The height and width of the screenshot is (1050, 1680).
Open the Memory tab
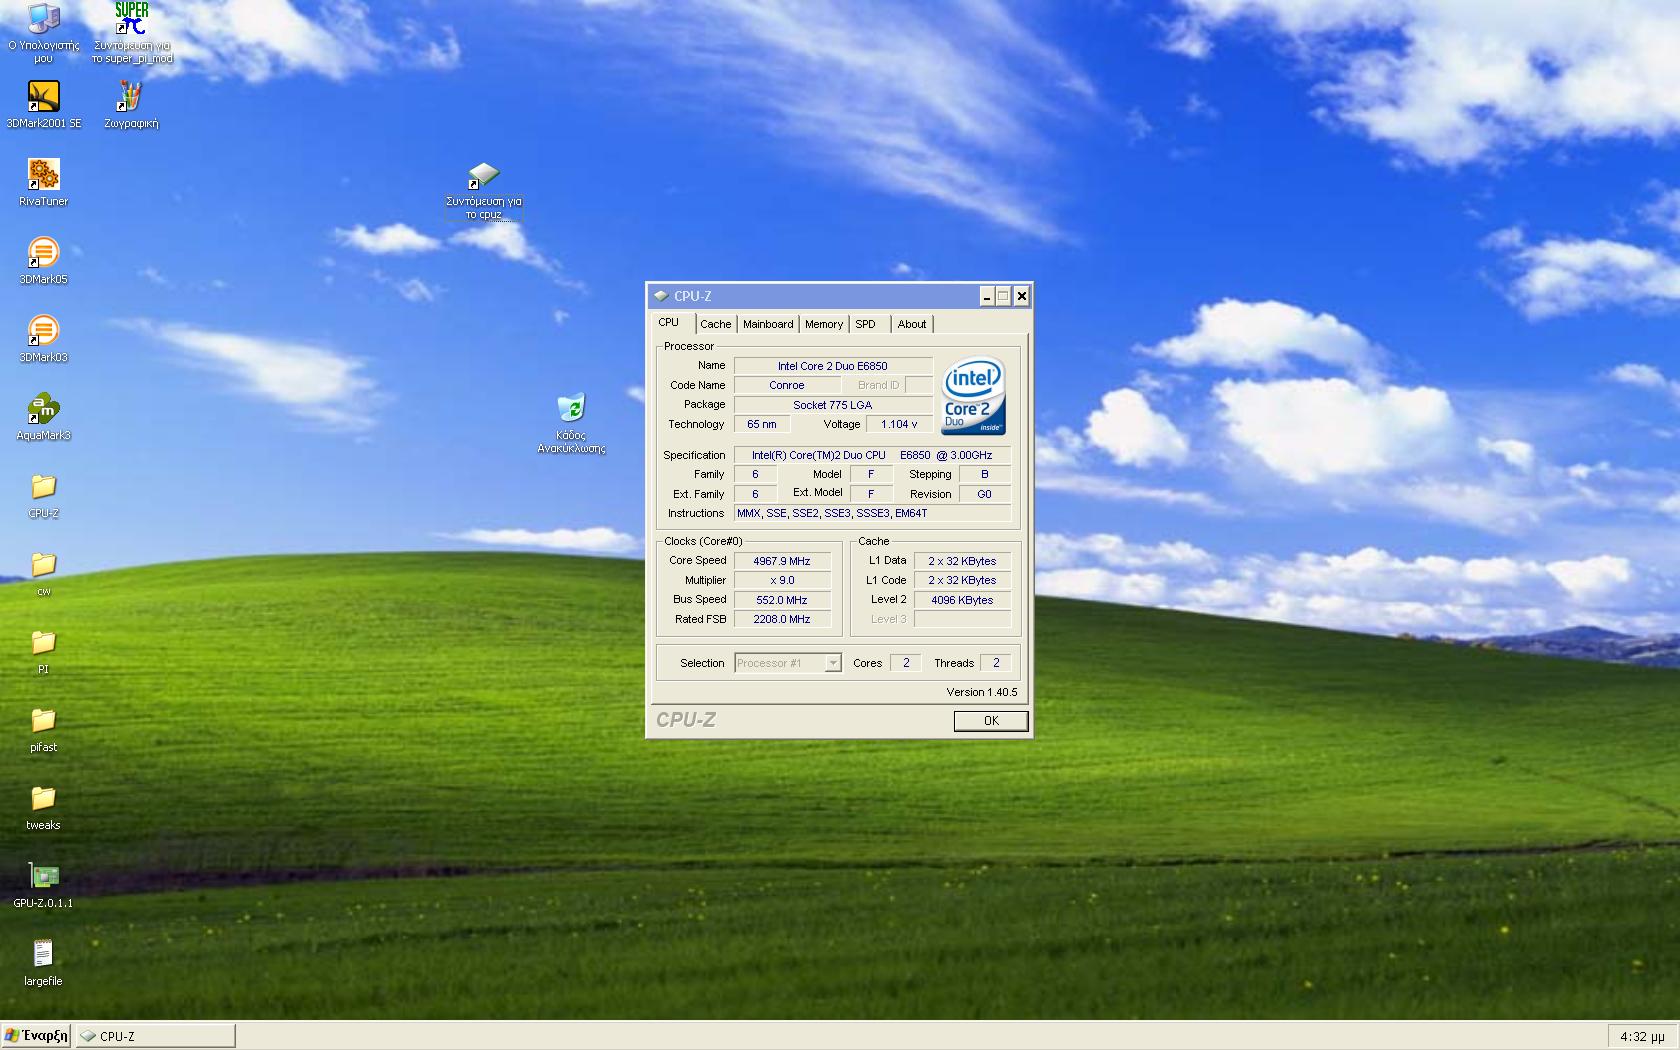click(x=824, y=324)
